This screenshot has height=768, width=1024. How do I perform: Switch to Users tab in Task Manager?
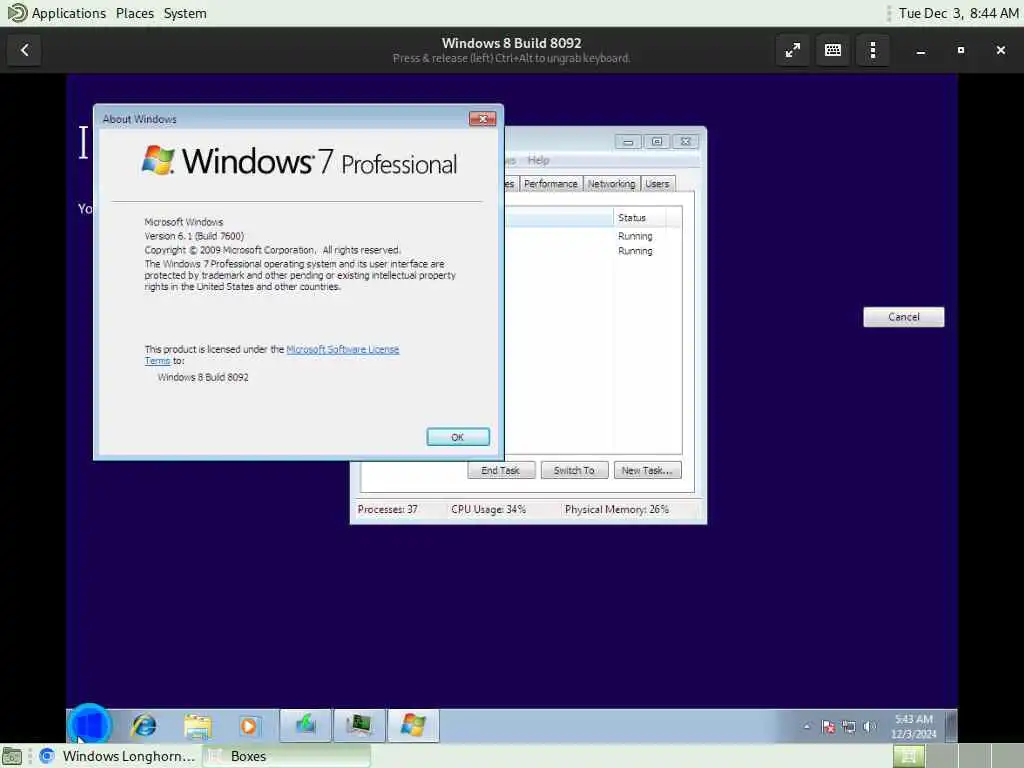pos(658,184)
